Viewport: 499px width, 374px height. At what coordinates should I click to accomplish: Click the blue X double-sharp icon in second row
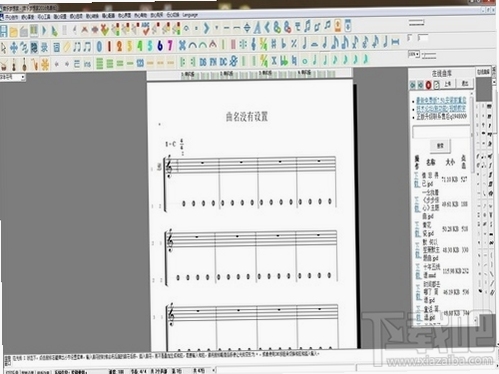pyautogui.click(x=182, y=45)
